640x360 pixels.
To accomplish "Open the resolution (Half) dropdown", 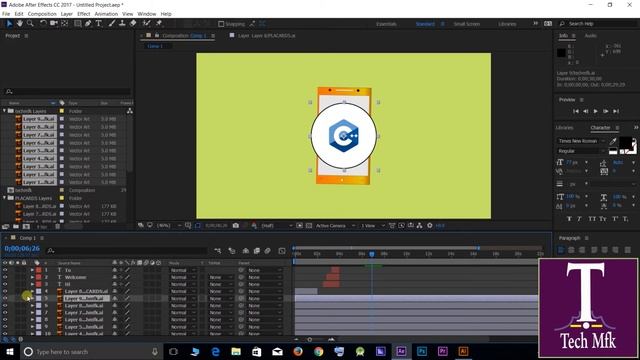I will [276, 225].
